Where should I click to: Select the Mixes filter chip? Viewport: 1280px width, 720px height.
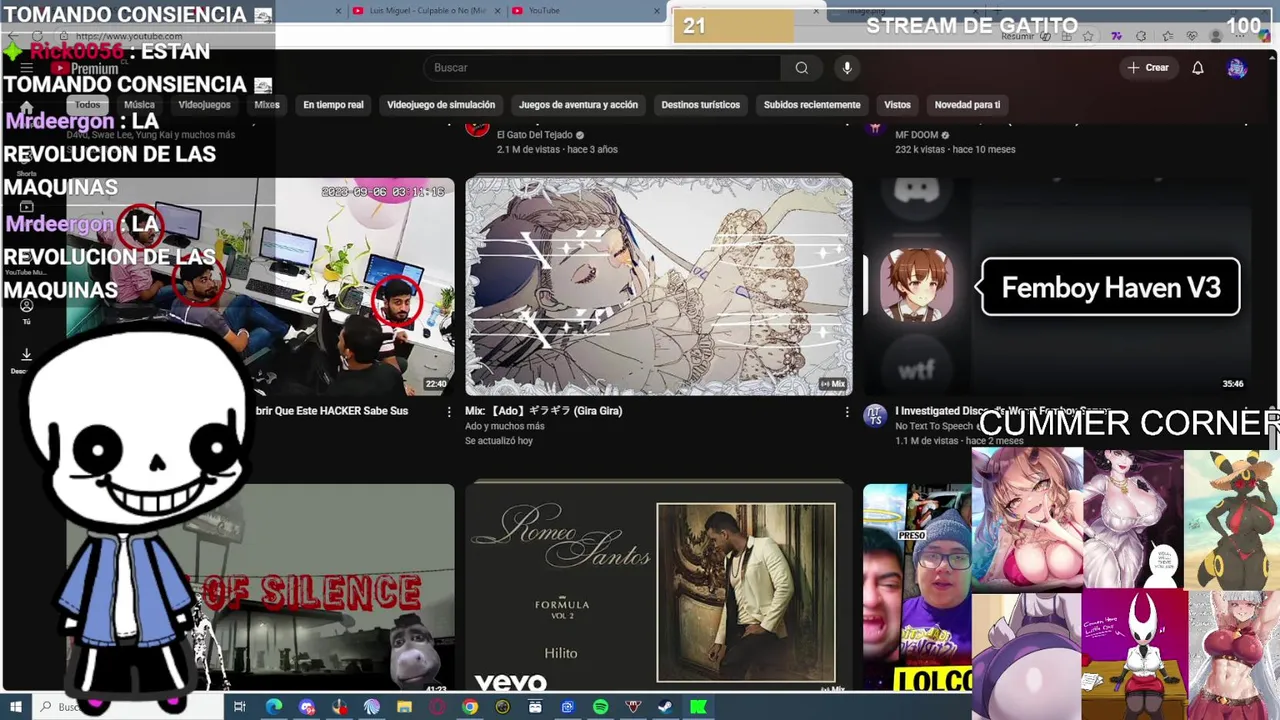267,105
